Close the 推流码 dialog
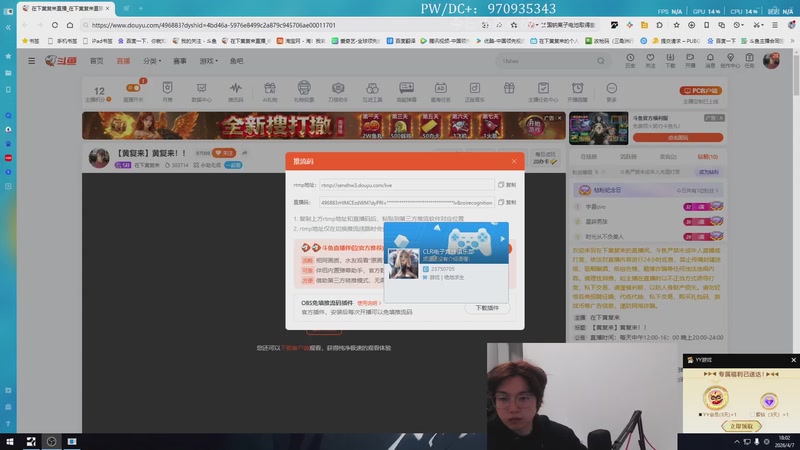Screen dimensions: 800x450 514,161
